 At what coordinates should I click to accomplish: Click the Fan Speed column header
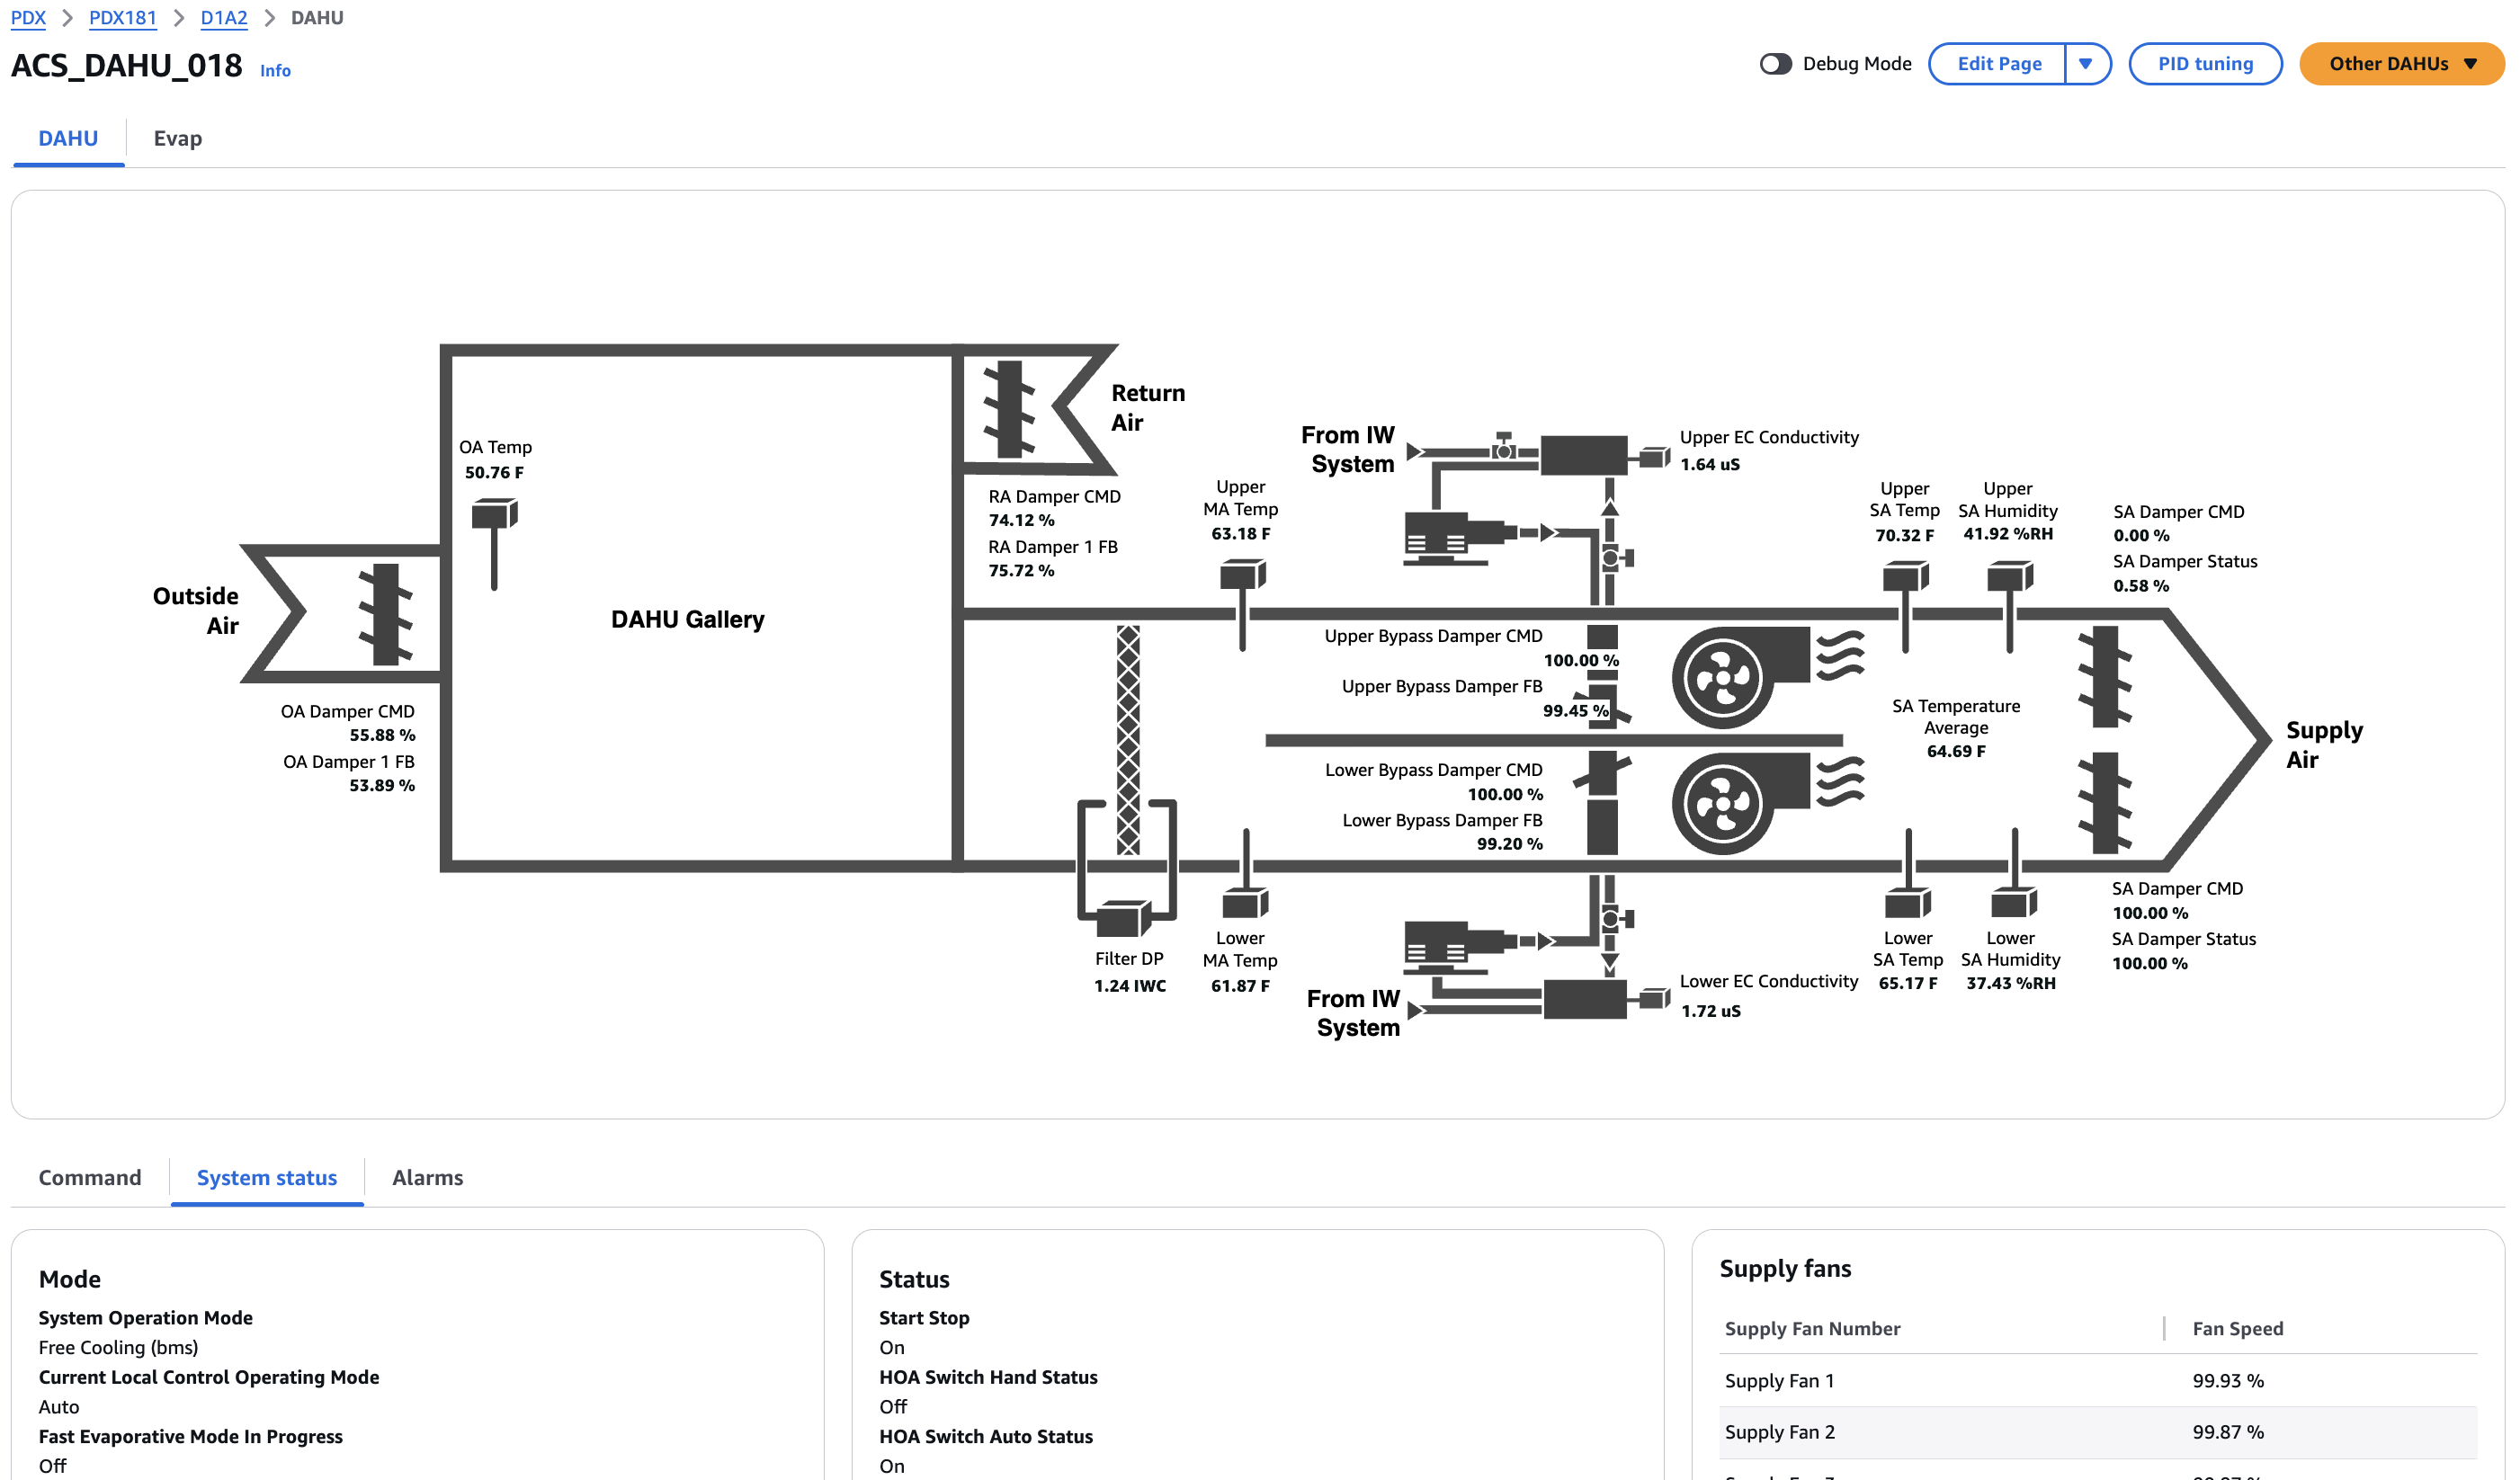[2237, 1328]
